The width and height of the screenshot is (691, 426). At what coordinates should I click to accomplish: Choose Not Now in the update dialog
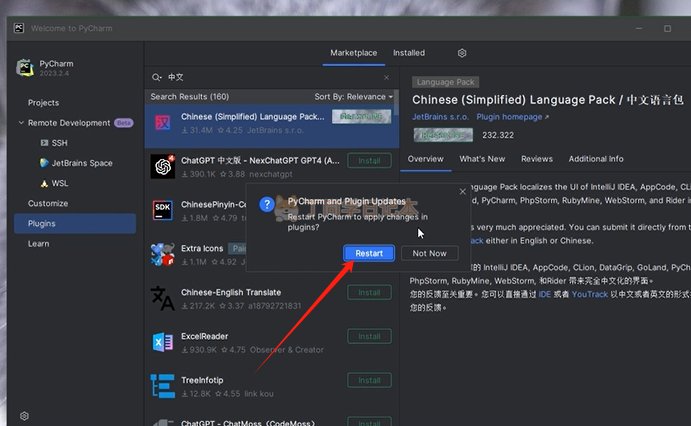(x=429, y=253)
